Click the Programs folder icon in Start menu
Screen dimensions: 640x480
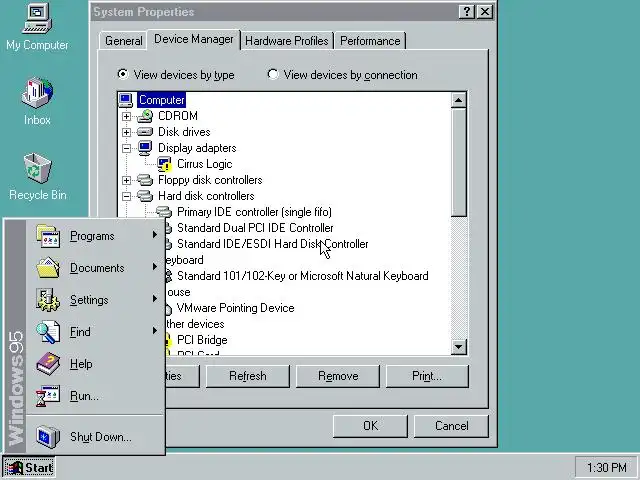[x=48, y=236]
